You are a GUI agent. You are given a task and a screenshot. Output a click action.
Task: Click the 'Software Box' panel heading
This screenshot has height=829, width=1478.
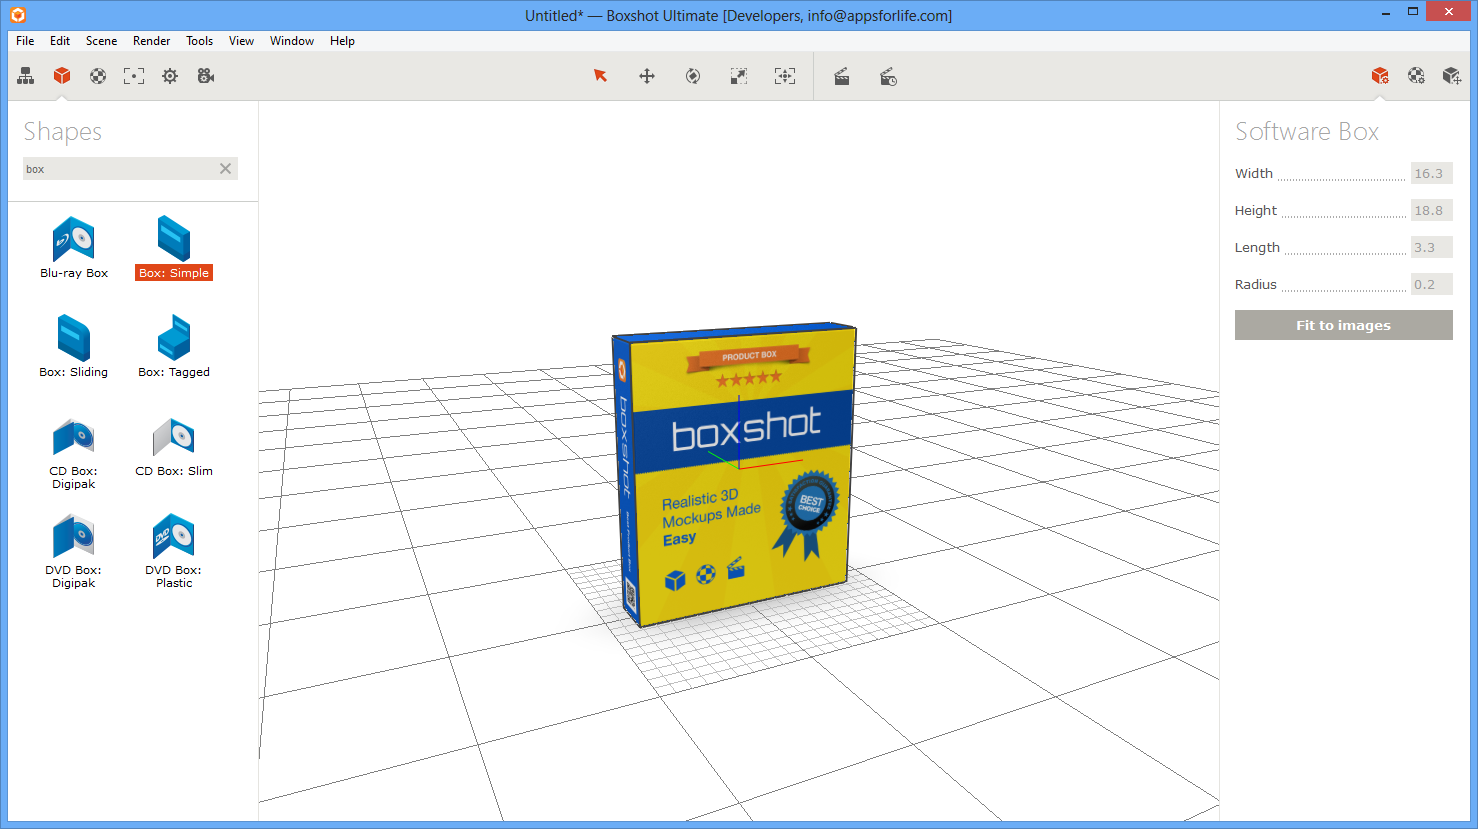[1307, 131]
